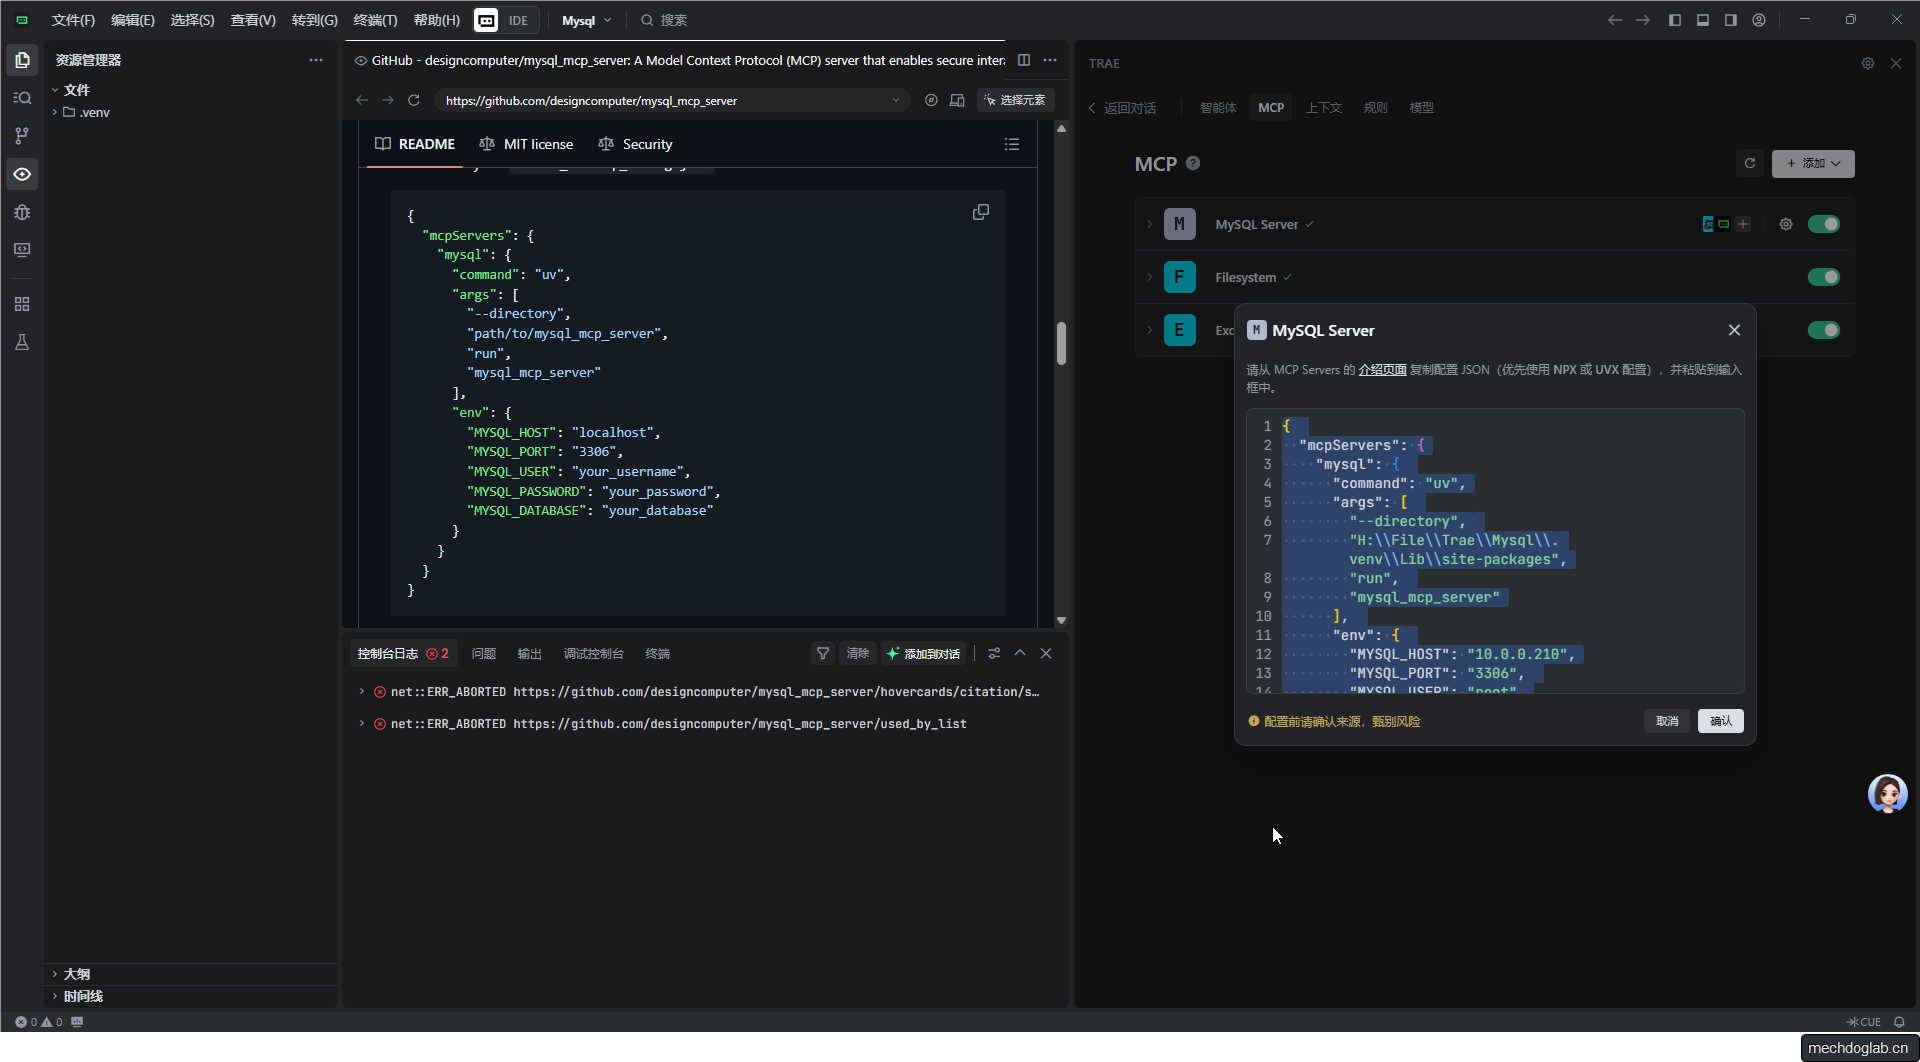Image resolution: width=1920 pixels, height=1062 pixels.
Task: Refresh the MCP server list
Action: (x=1750, y=163)
